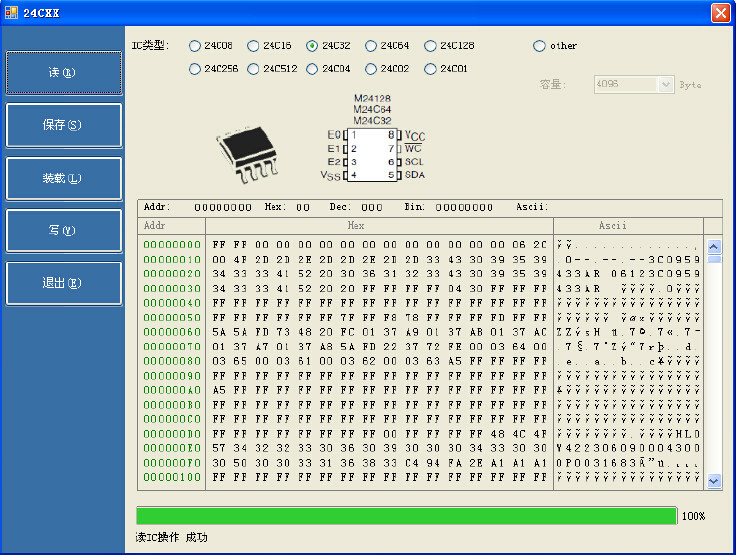Select address row 000000A0
Screen dimensions: 736x555
click(172, 390)
